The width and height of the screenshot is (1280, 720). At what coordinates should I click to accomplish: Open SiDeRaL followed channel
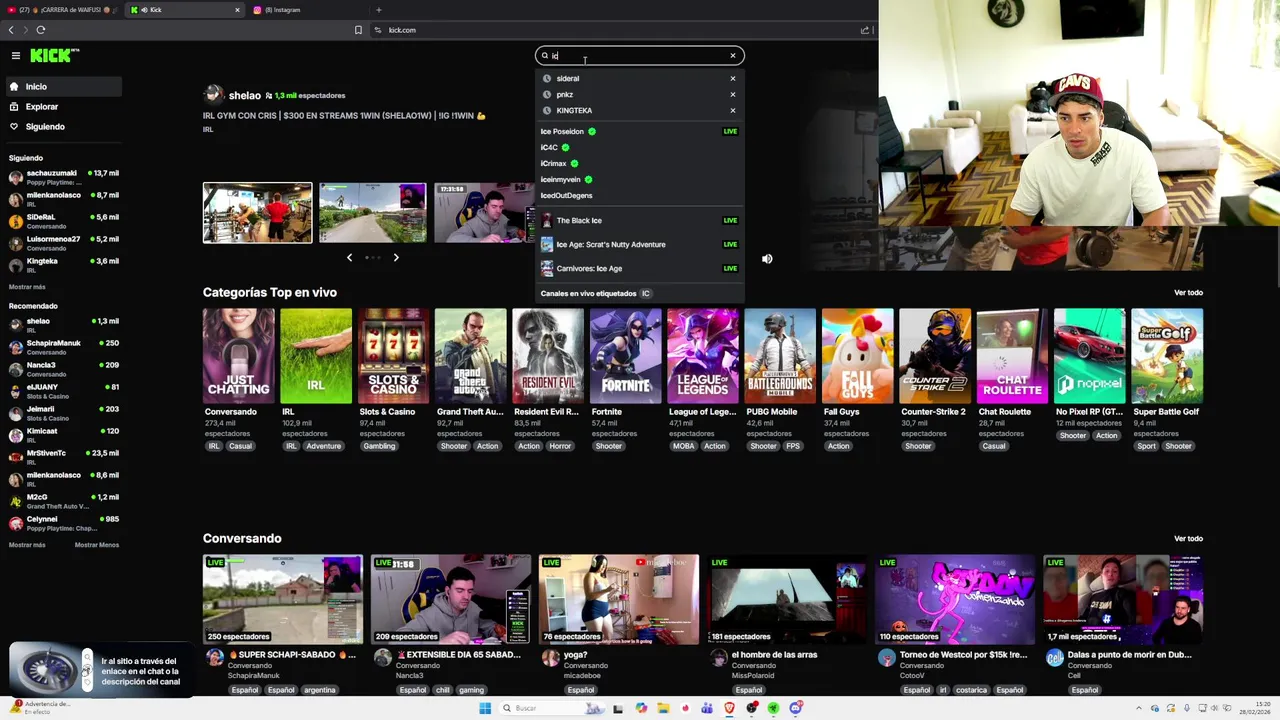(63, 221)
